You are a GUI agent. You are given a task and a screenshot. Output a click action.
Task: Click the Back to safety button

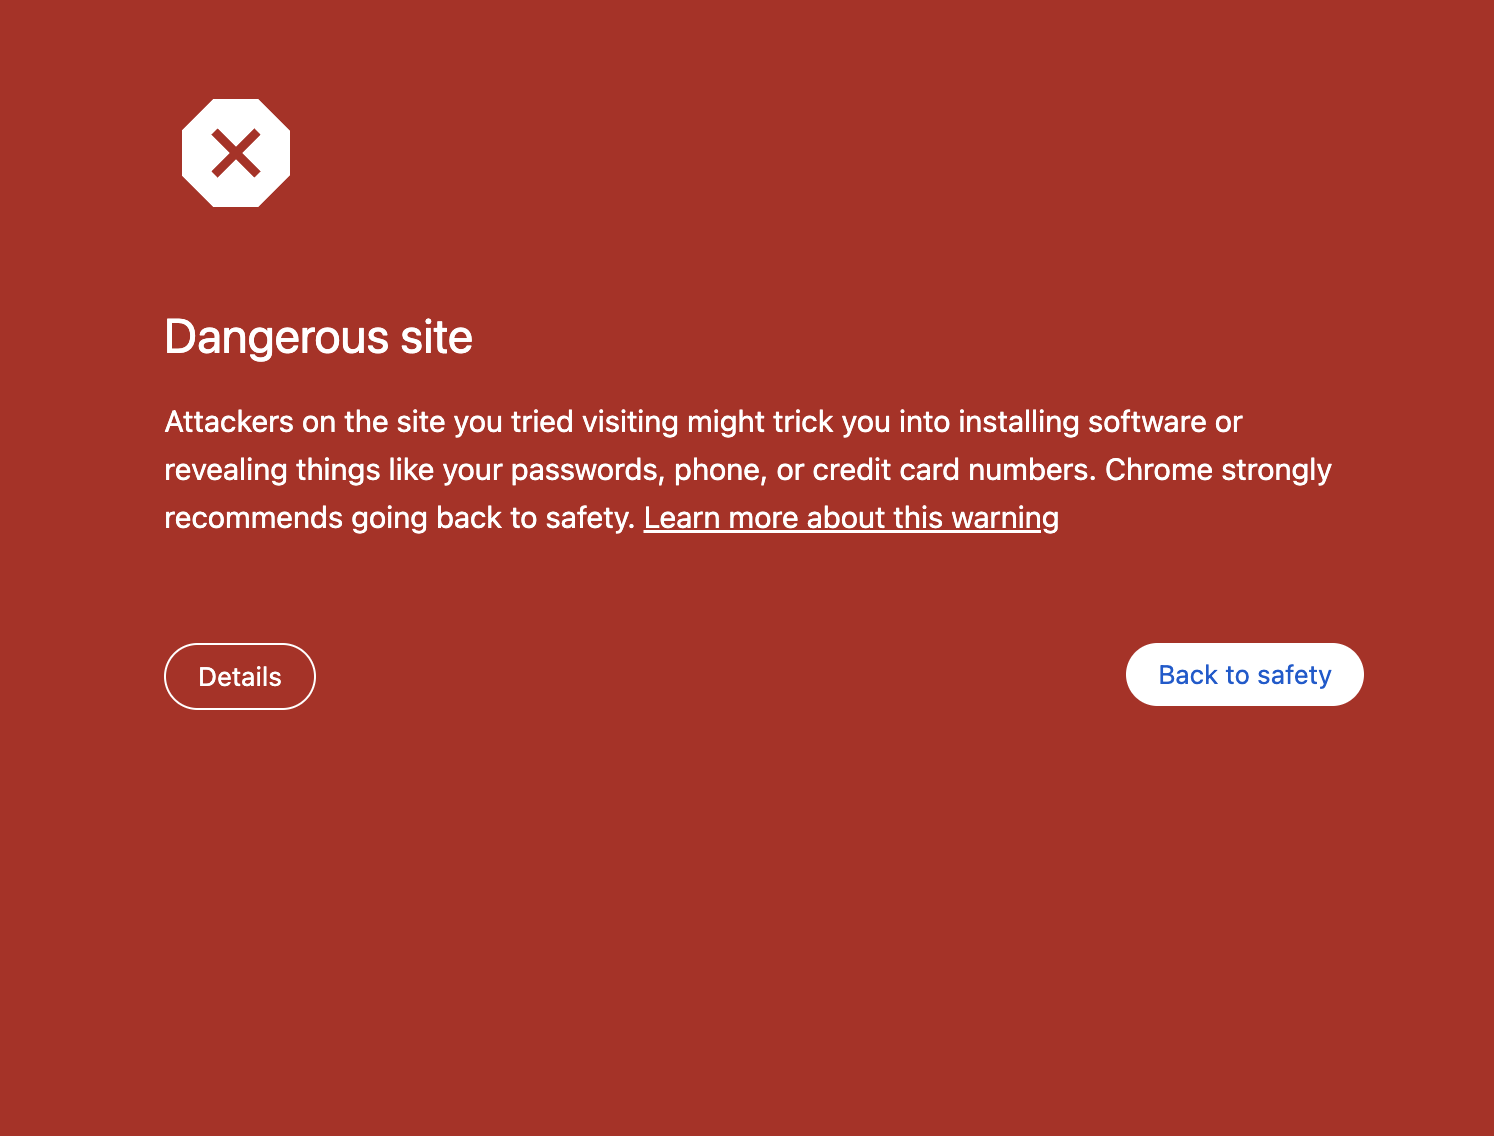pyautogui.click(x=1244, y=675)
